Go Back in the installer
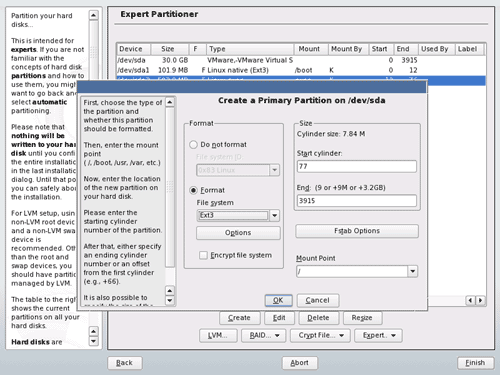Viewport: 500px width, 375px height. click(125, 363)
